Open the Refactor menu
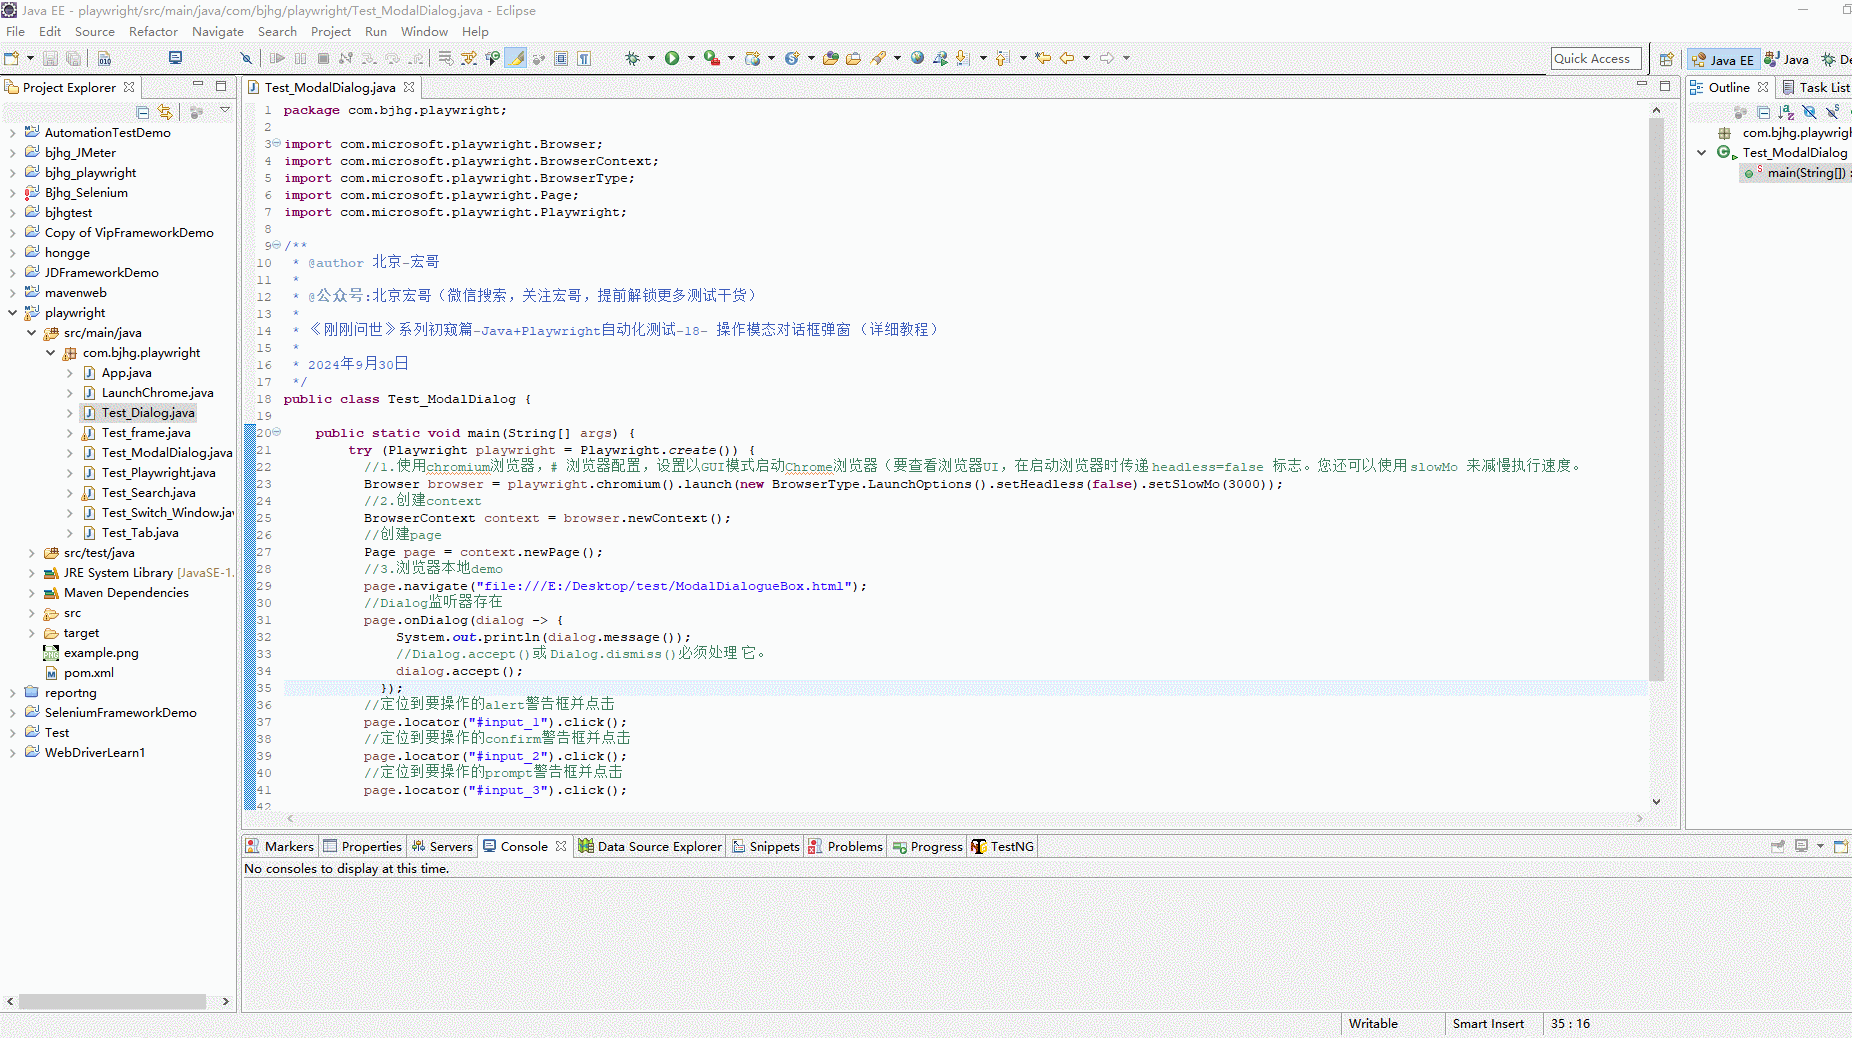 (153, 31)
